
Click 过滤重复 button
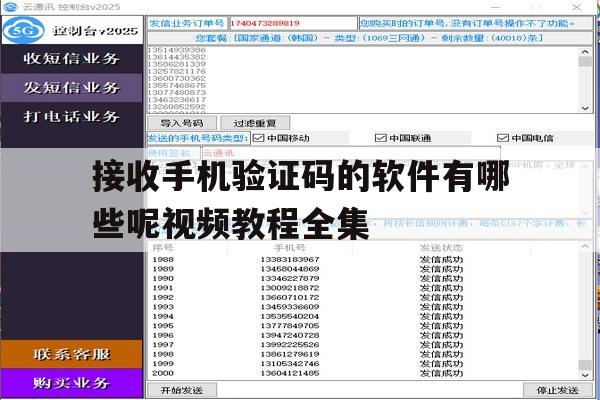tap(255, 123)
